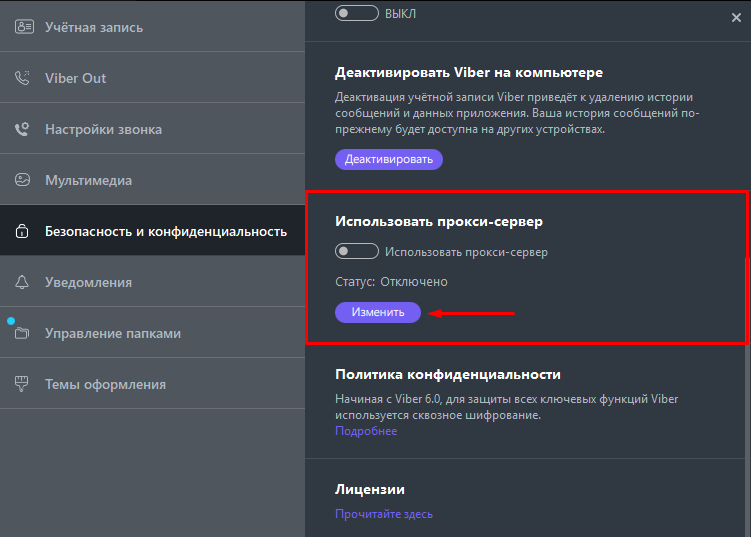Open the Учётная запись section
751x537 pixels.
click(x=152, y=26)
